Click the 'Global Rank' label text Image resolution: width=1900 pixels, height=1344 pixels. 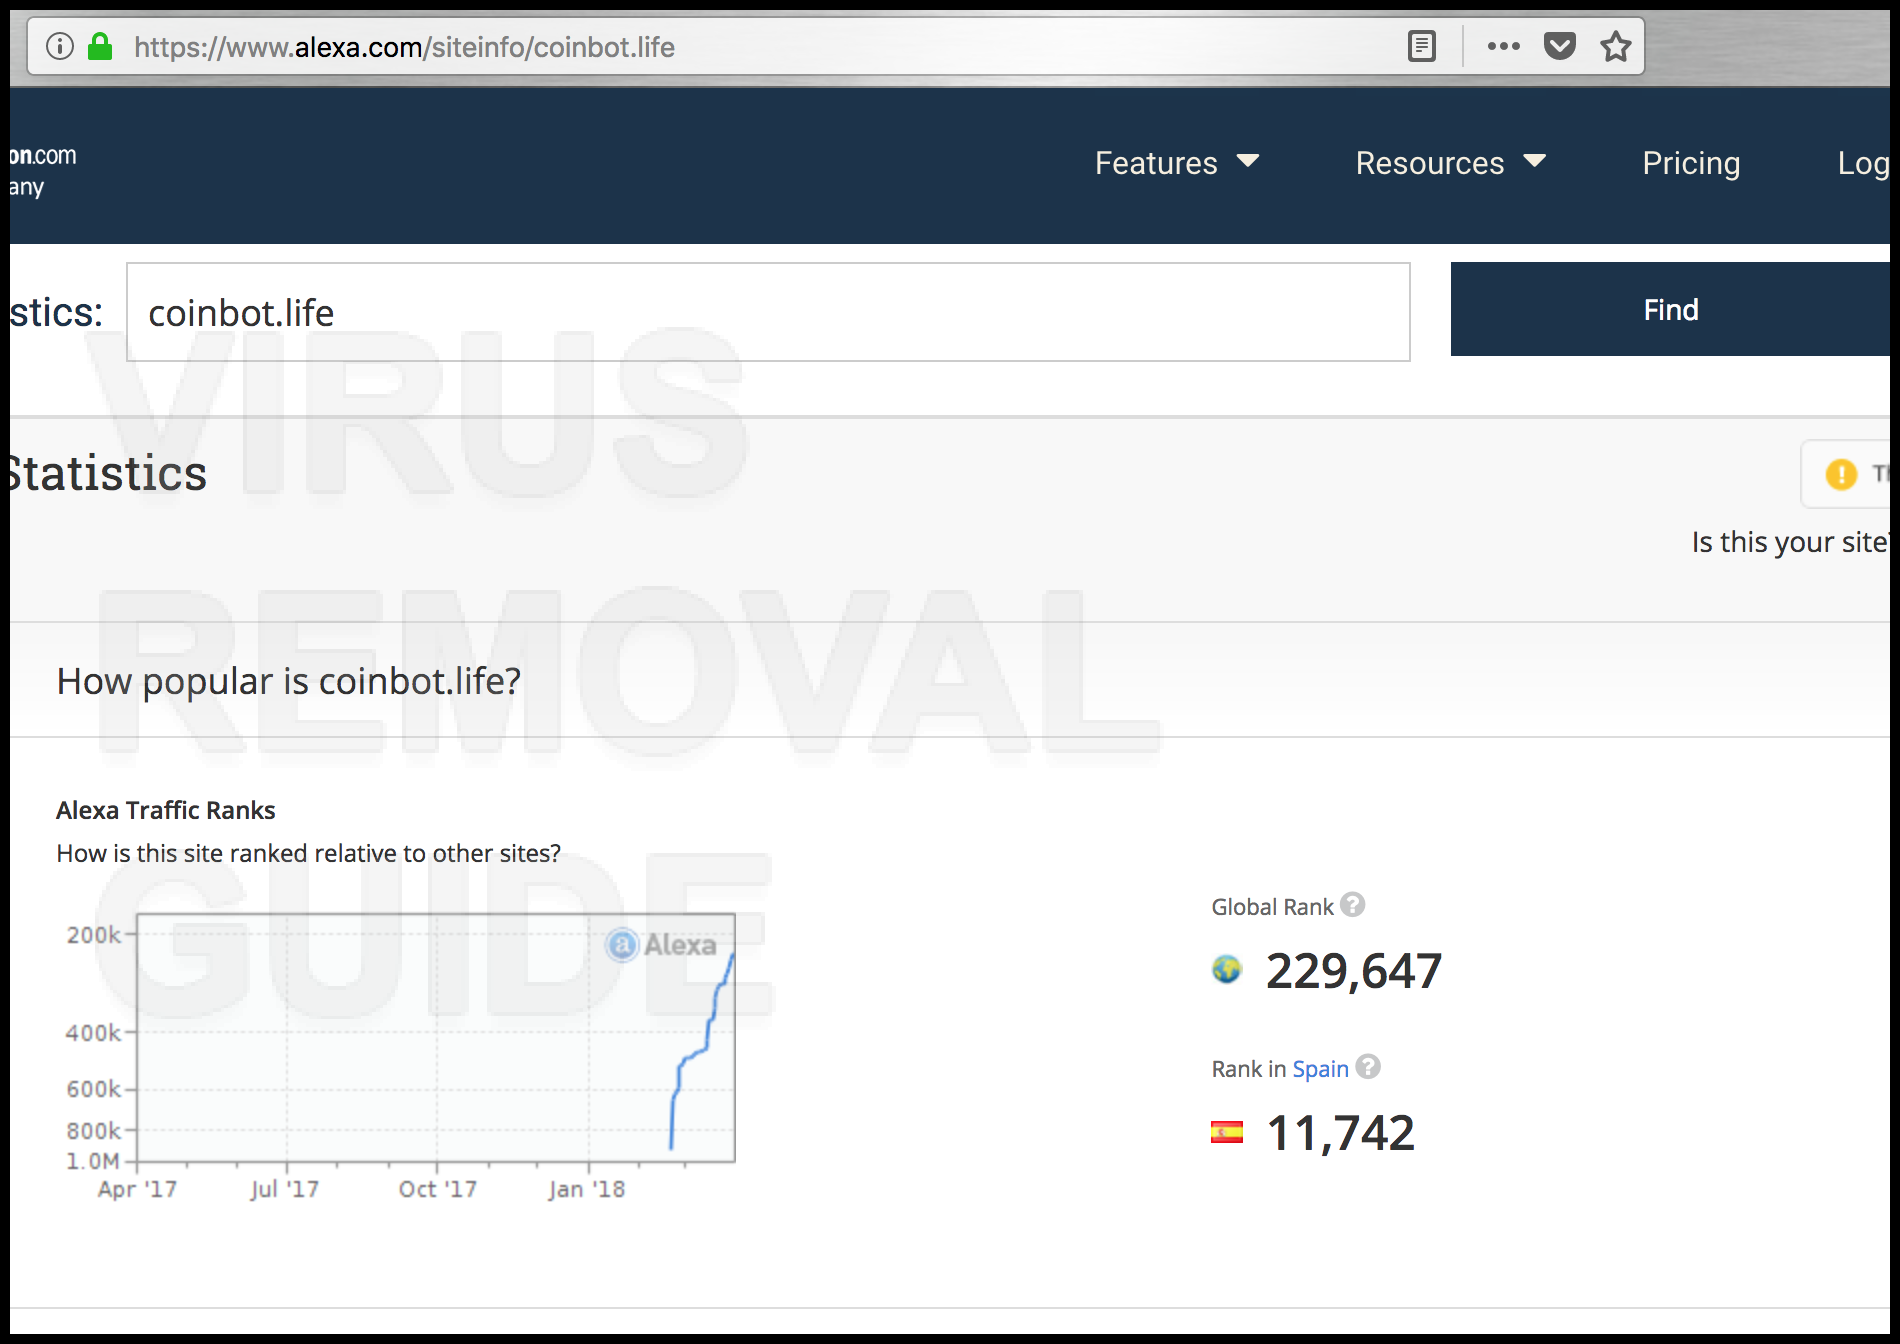[x=1273, y=907]
